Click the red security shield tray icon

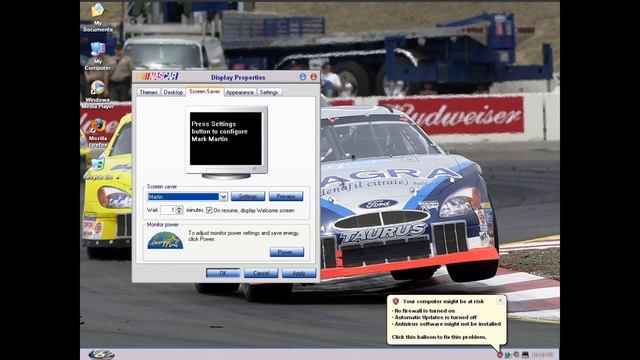pos(500,355)
